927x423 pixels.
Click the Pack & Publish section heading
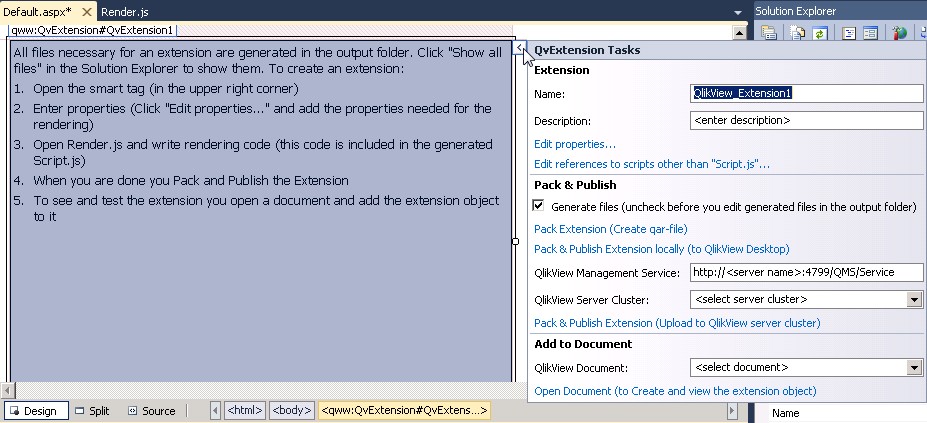tap(575, 185)
